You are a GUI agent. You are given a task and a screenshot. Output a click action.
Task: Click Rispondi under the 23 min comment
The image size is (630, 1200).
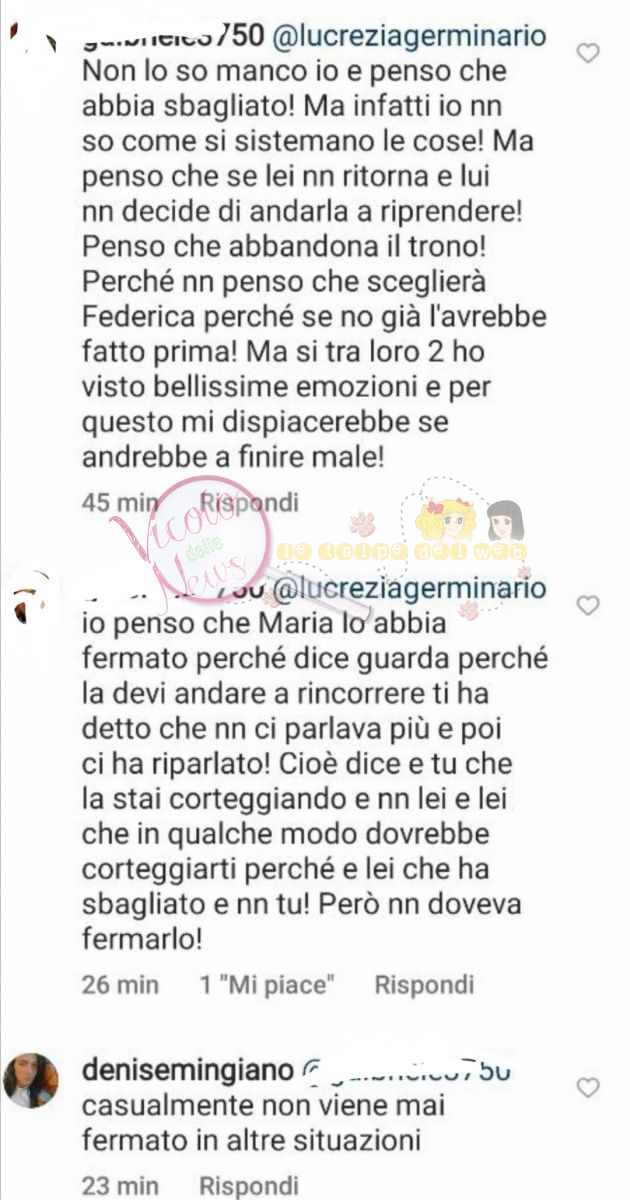250,1187
